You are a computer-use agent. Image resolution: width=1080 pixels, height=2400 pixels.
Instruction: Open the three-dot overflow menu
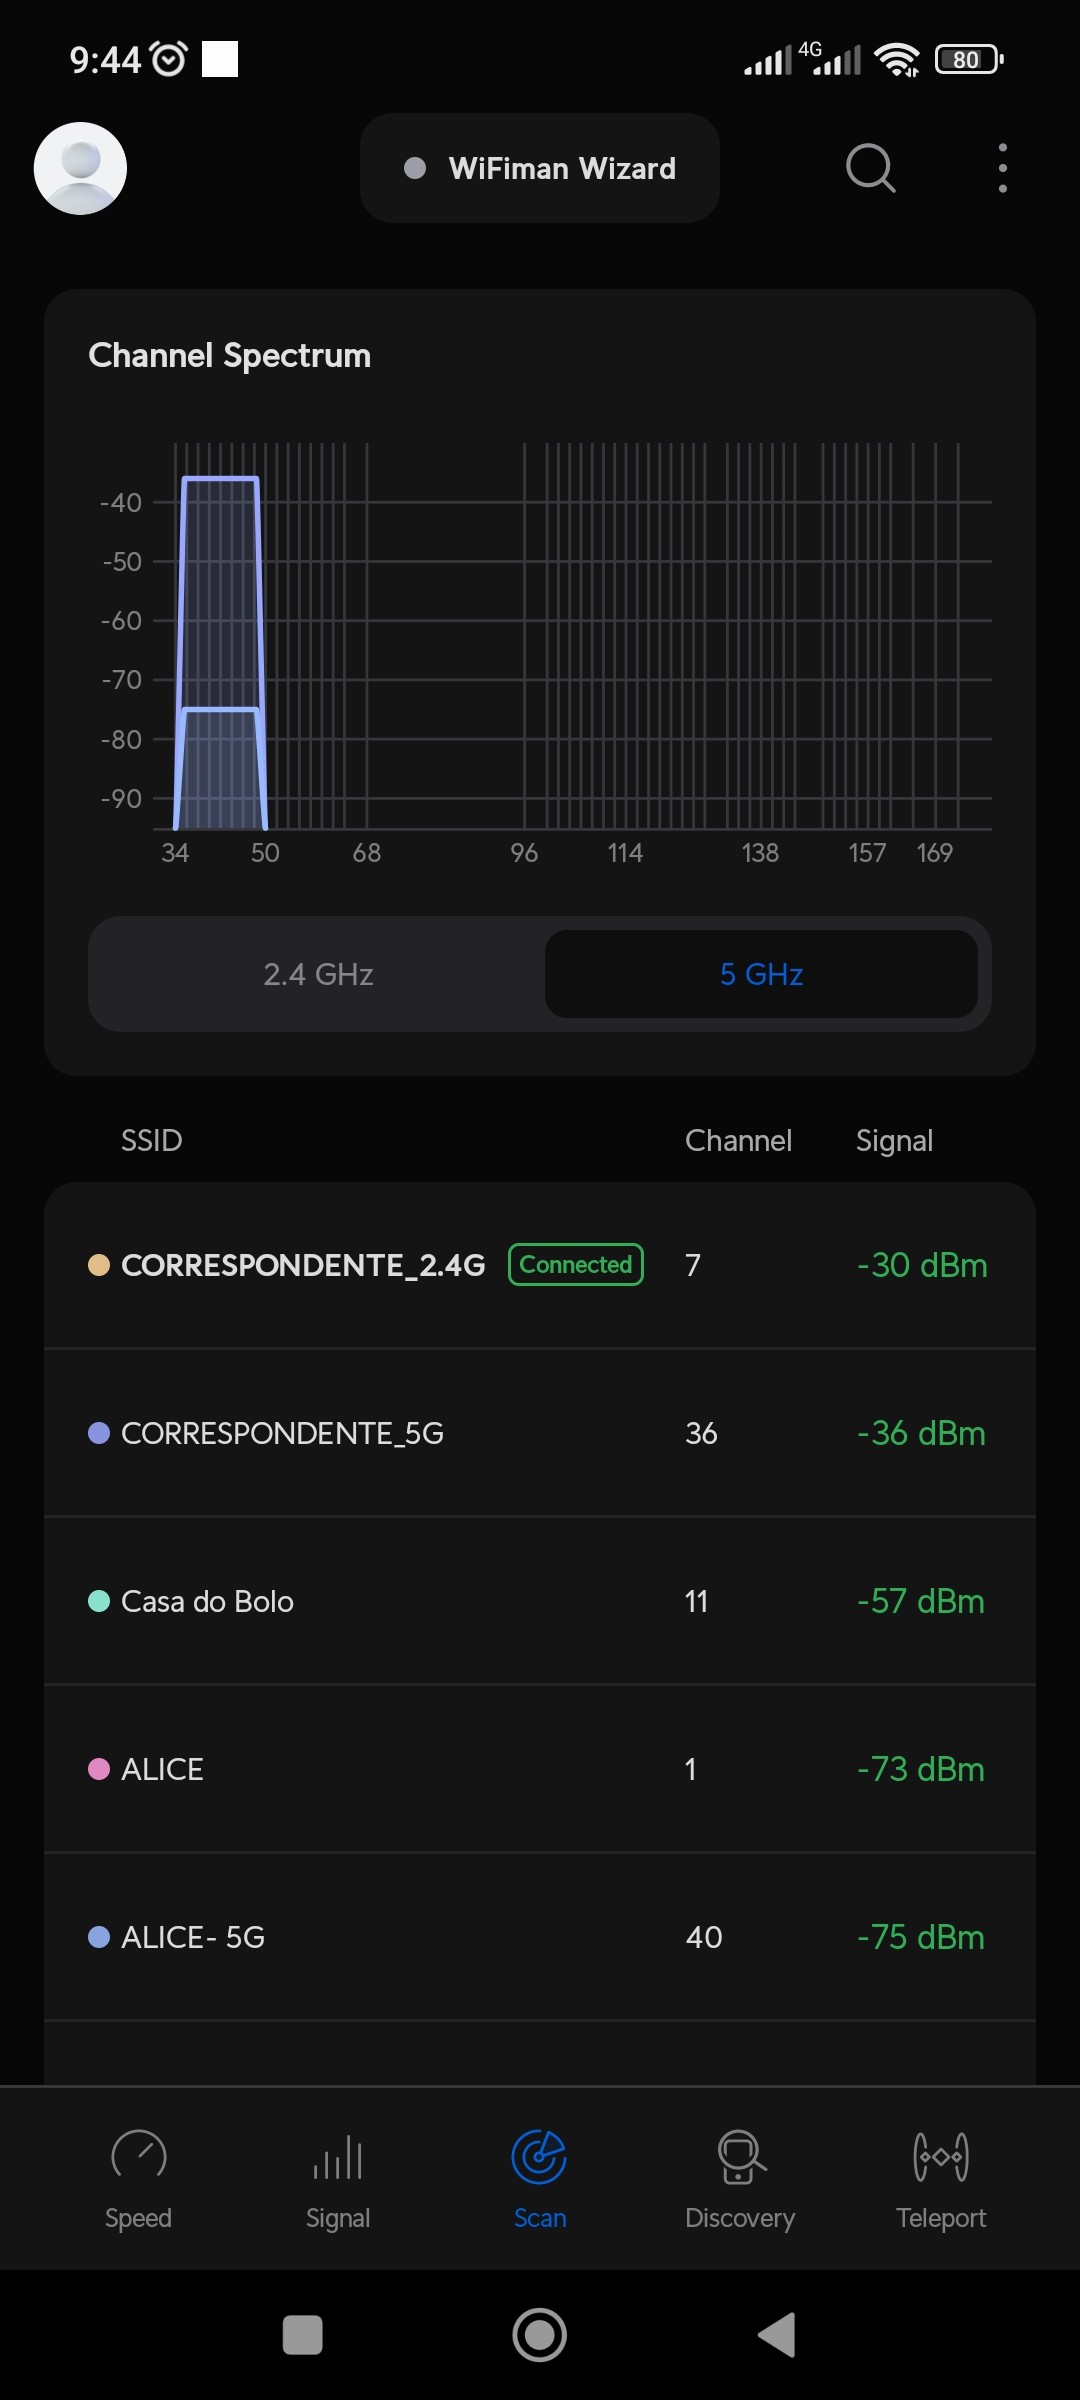(x=1002, y=168)
